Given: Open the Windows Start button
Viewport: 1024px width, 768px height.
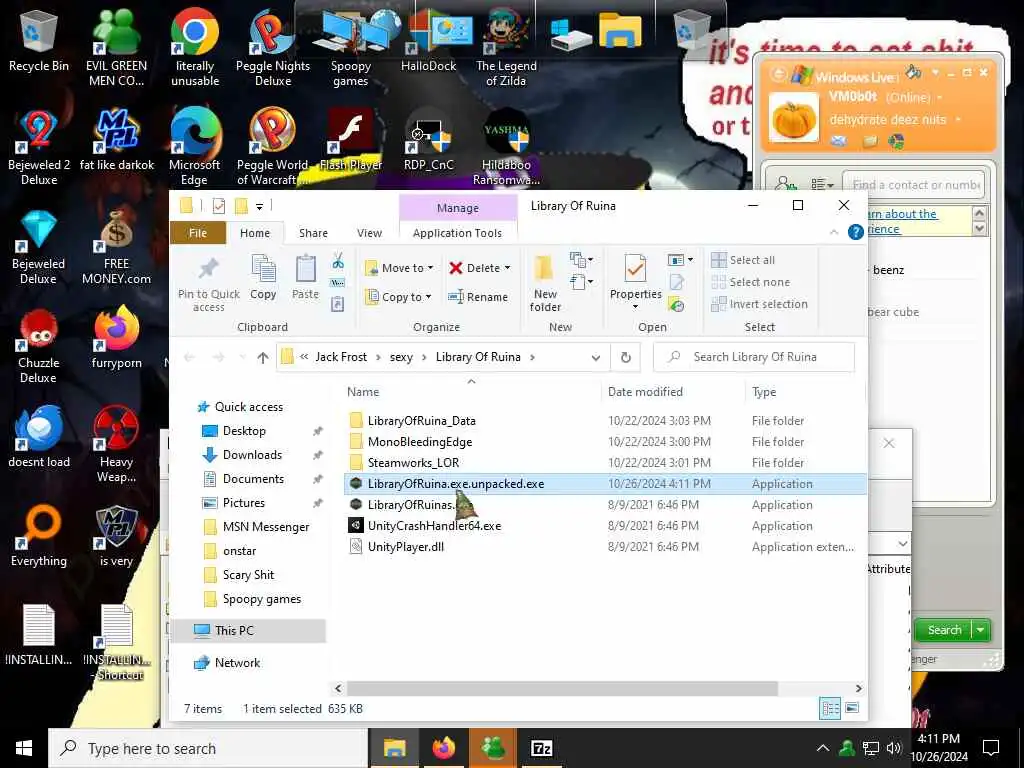Looking at the screenshot, I should (24, 748).
